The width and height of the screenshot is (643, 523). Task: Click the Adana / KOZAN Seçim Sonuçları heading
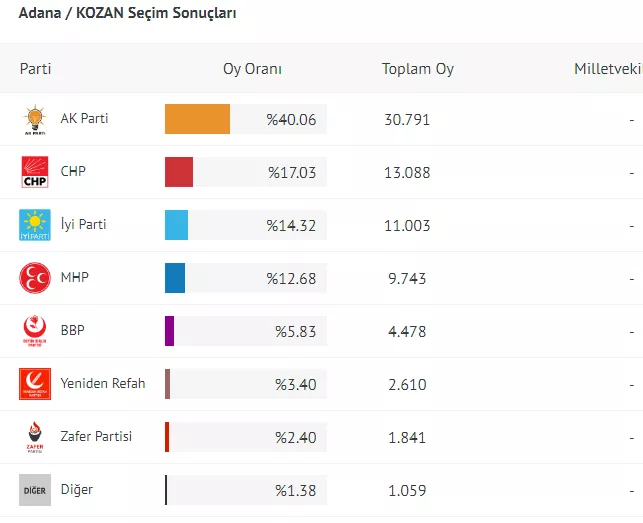click(128, 14)
